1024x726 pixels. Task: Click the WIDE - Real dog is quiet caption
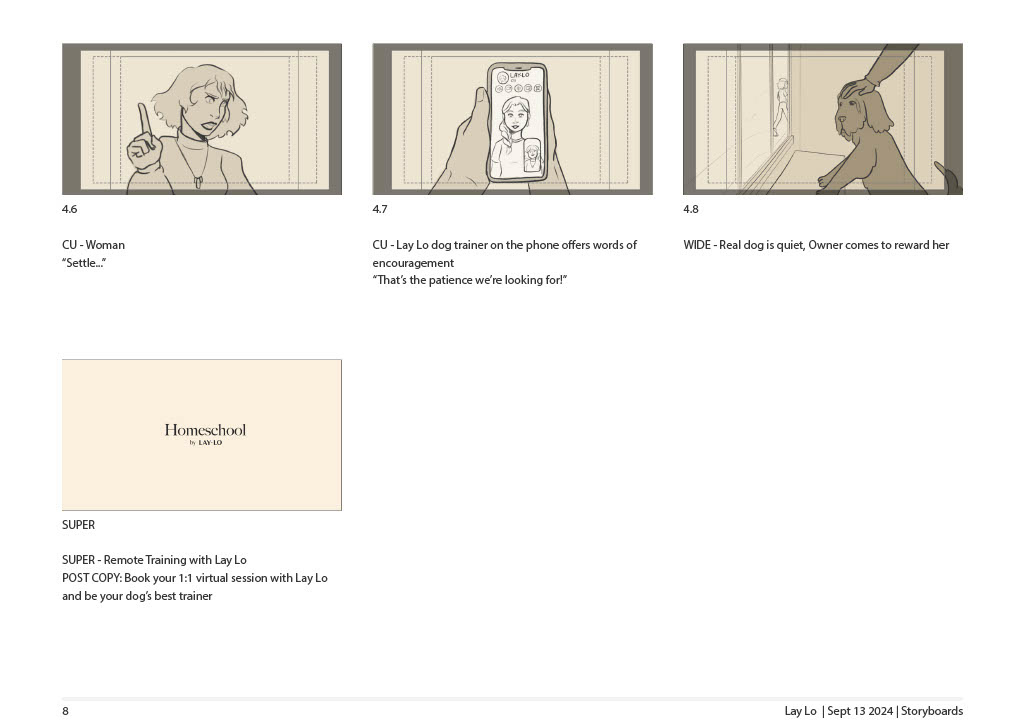pyautogui.click(x=816, y=245)
